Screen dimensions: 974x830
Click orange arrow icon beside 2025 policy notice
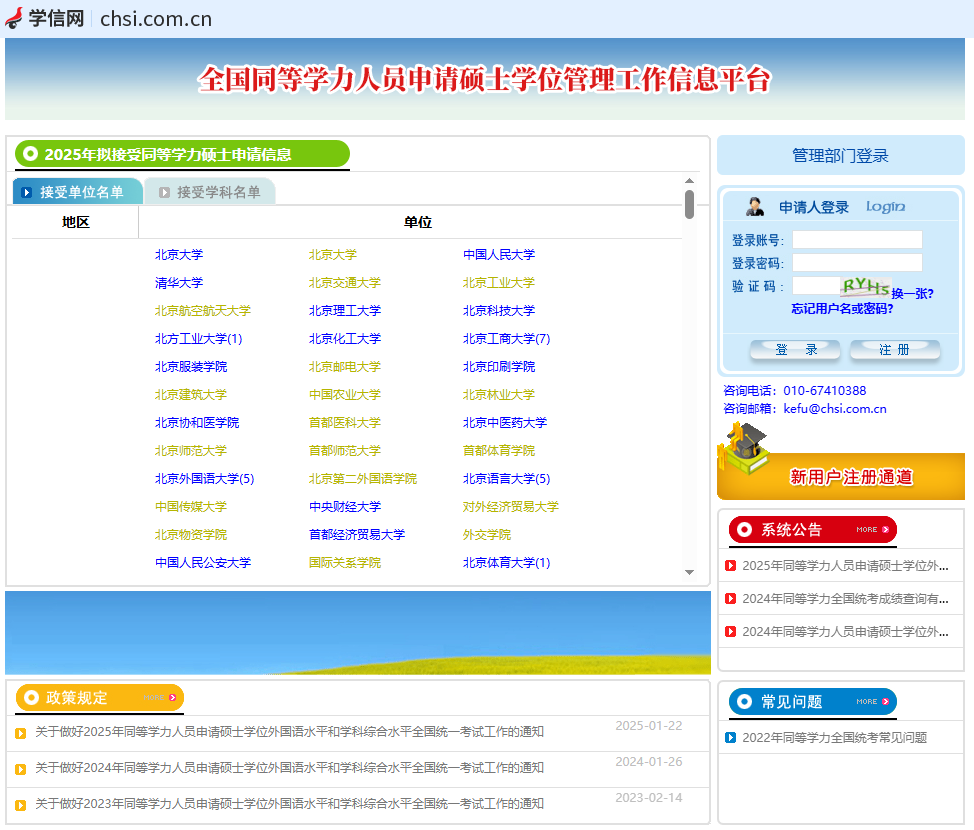[20, 734]
